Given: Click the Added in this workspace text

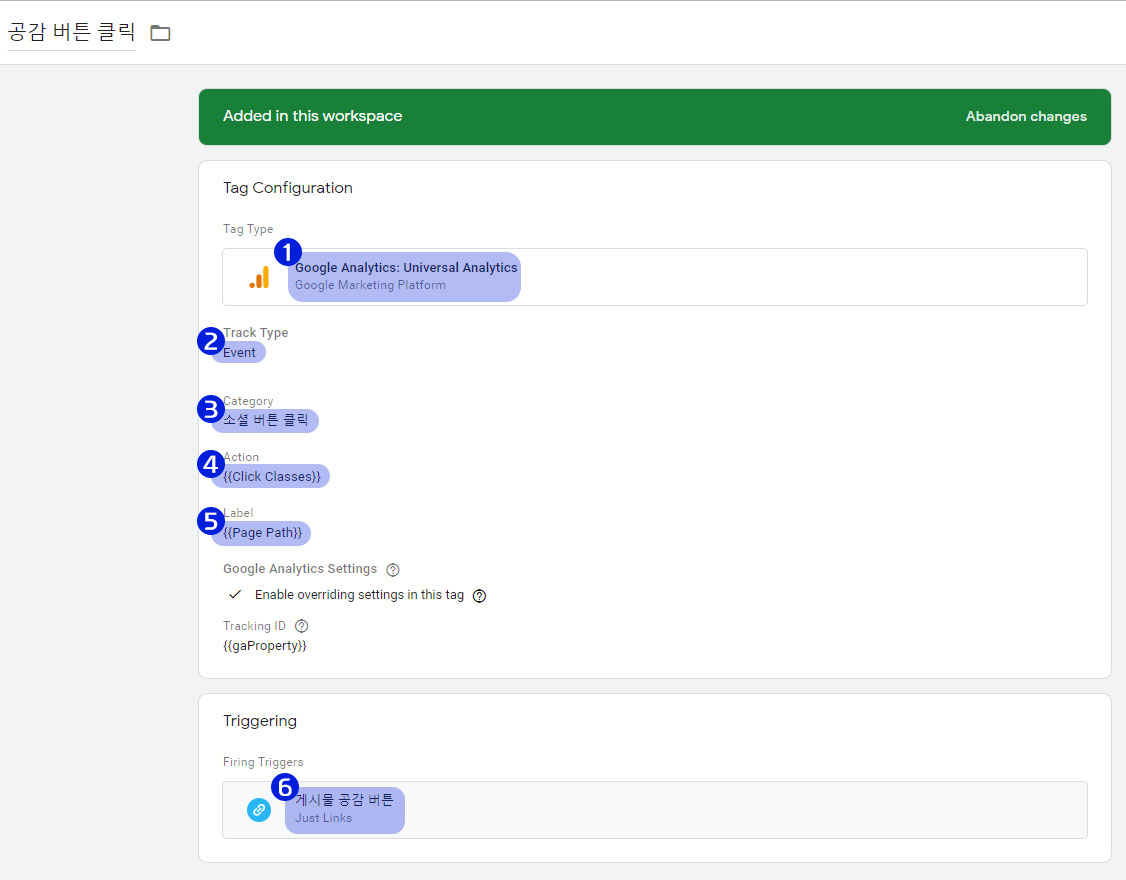Looking at the screenshot, I should point(312,116).
